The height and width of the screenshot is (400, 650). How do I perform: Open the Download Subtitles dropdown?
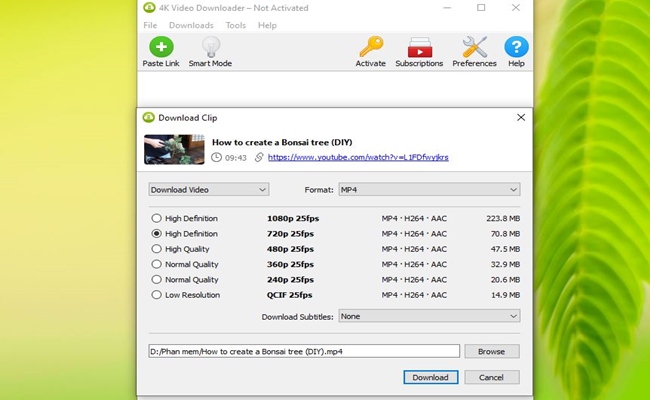429,316
